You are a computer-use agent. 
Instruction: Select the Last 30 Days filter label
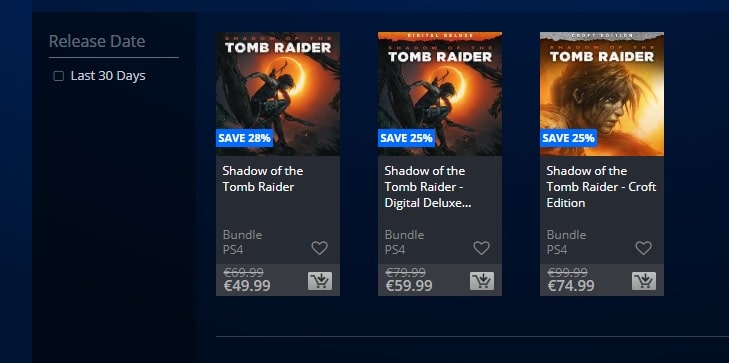click(x=108, y=76)
